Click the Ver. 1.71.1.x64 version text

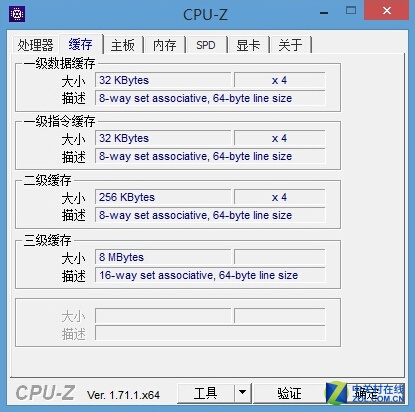click(123, 395)
